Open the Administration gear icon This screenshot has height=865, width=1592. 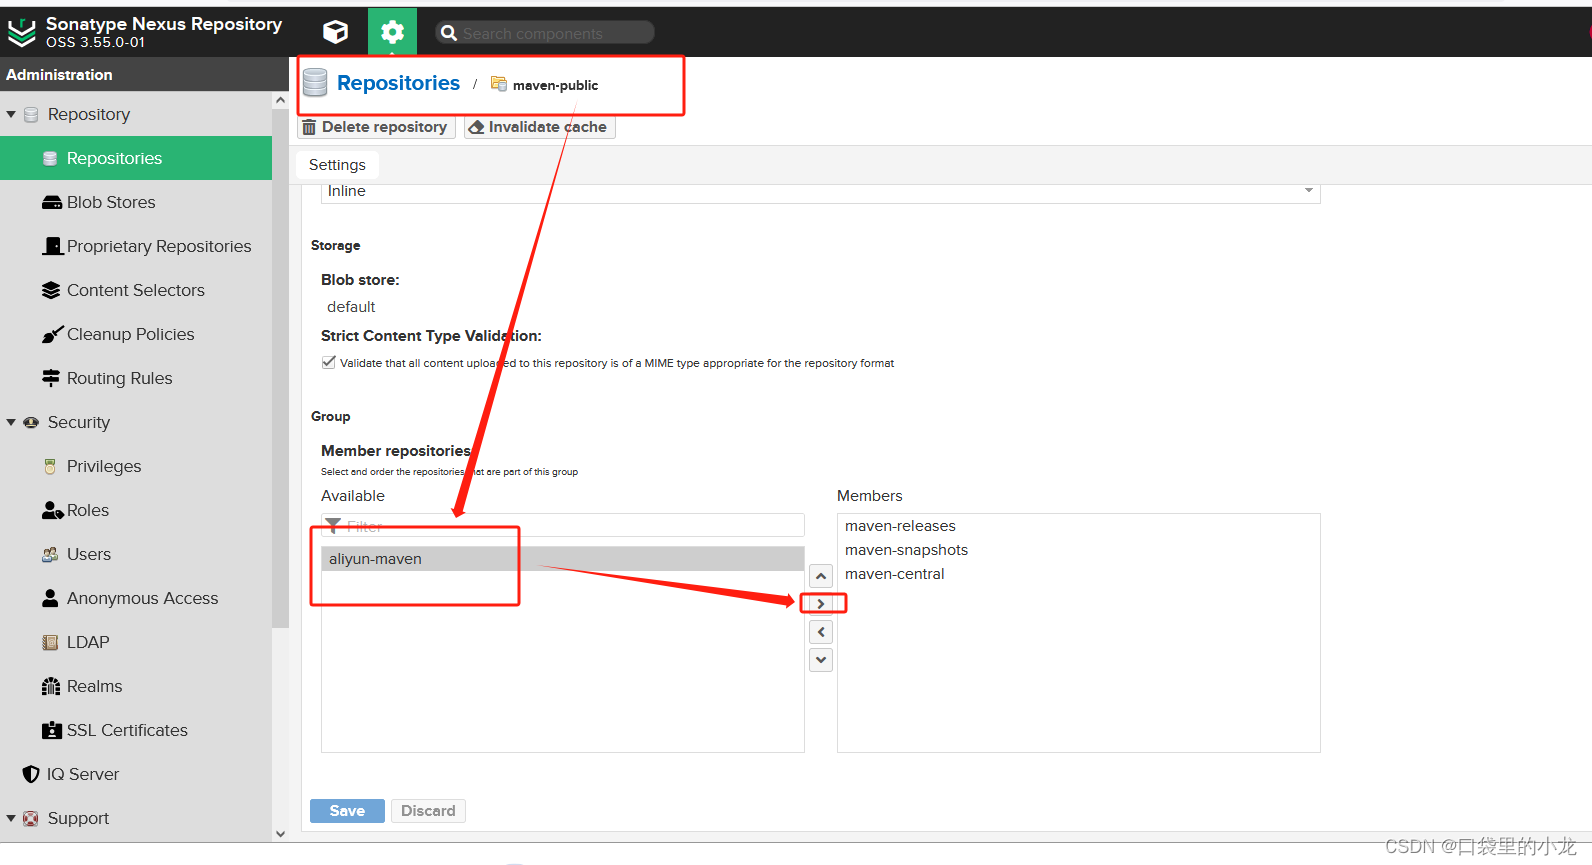click(392, 32)
